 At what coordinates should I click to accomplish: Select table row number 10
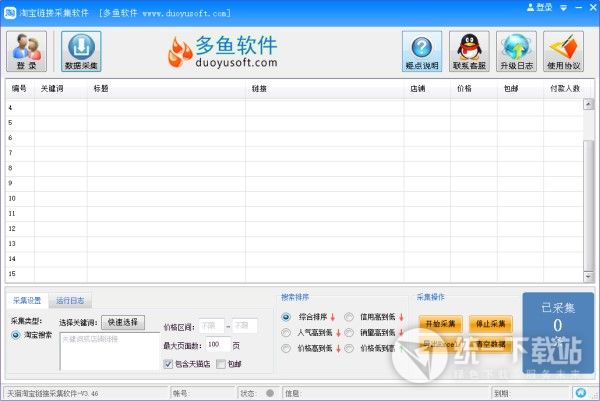tap(295, 199)
